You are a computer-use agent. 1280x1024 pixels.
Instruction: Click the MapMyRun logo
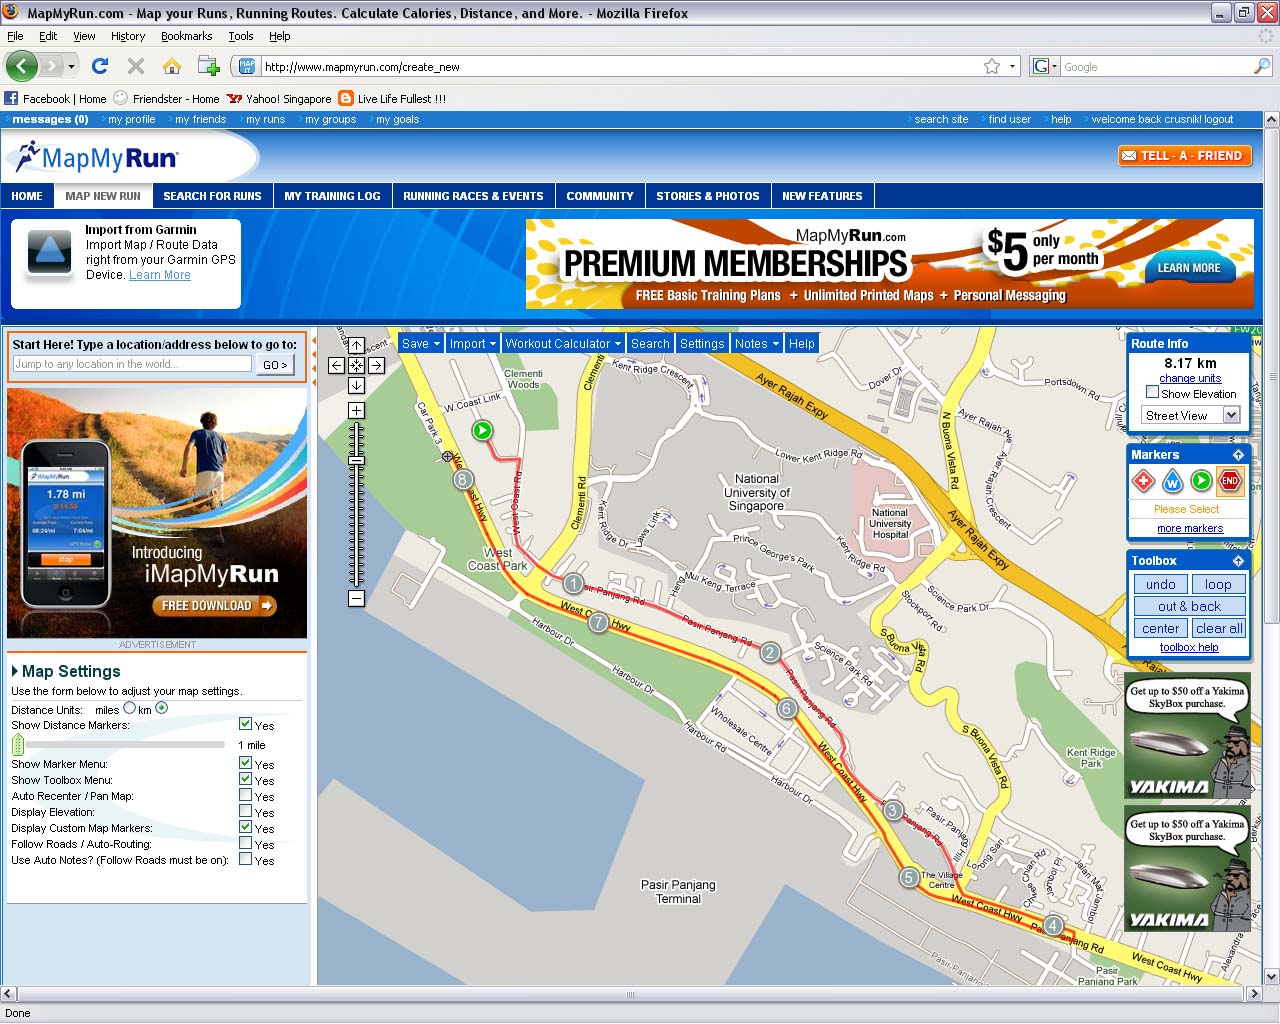(x=97, y=158)
